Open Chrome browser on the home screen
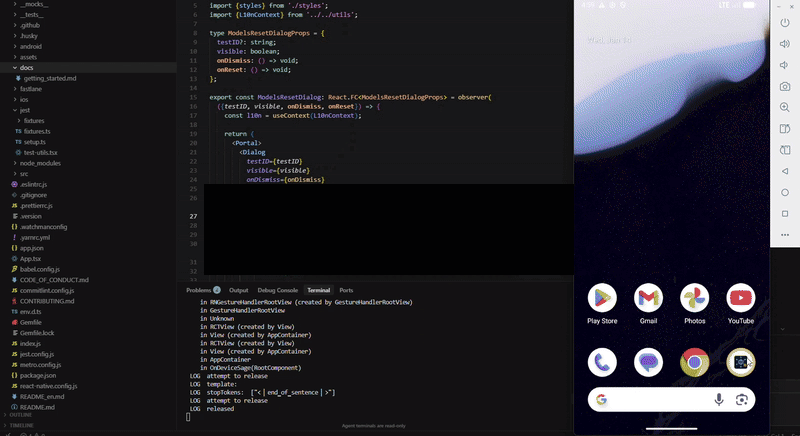The image size is (800, 436). [x=695, y=362]
